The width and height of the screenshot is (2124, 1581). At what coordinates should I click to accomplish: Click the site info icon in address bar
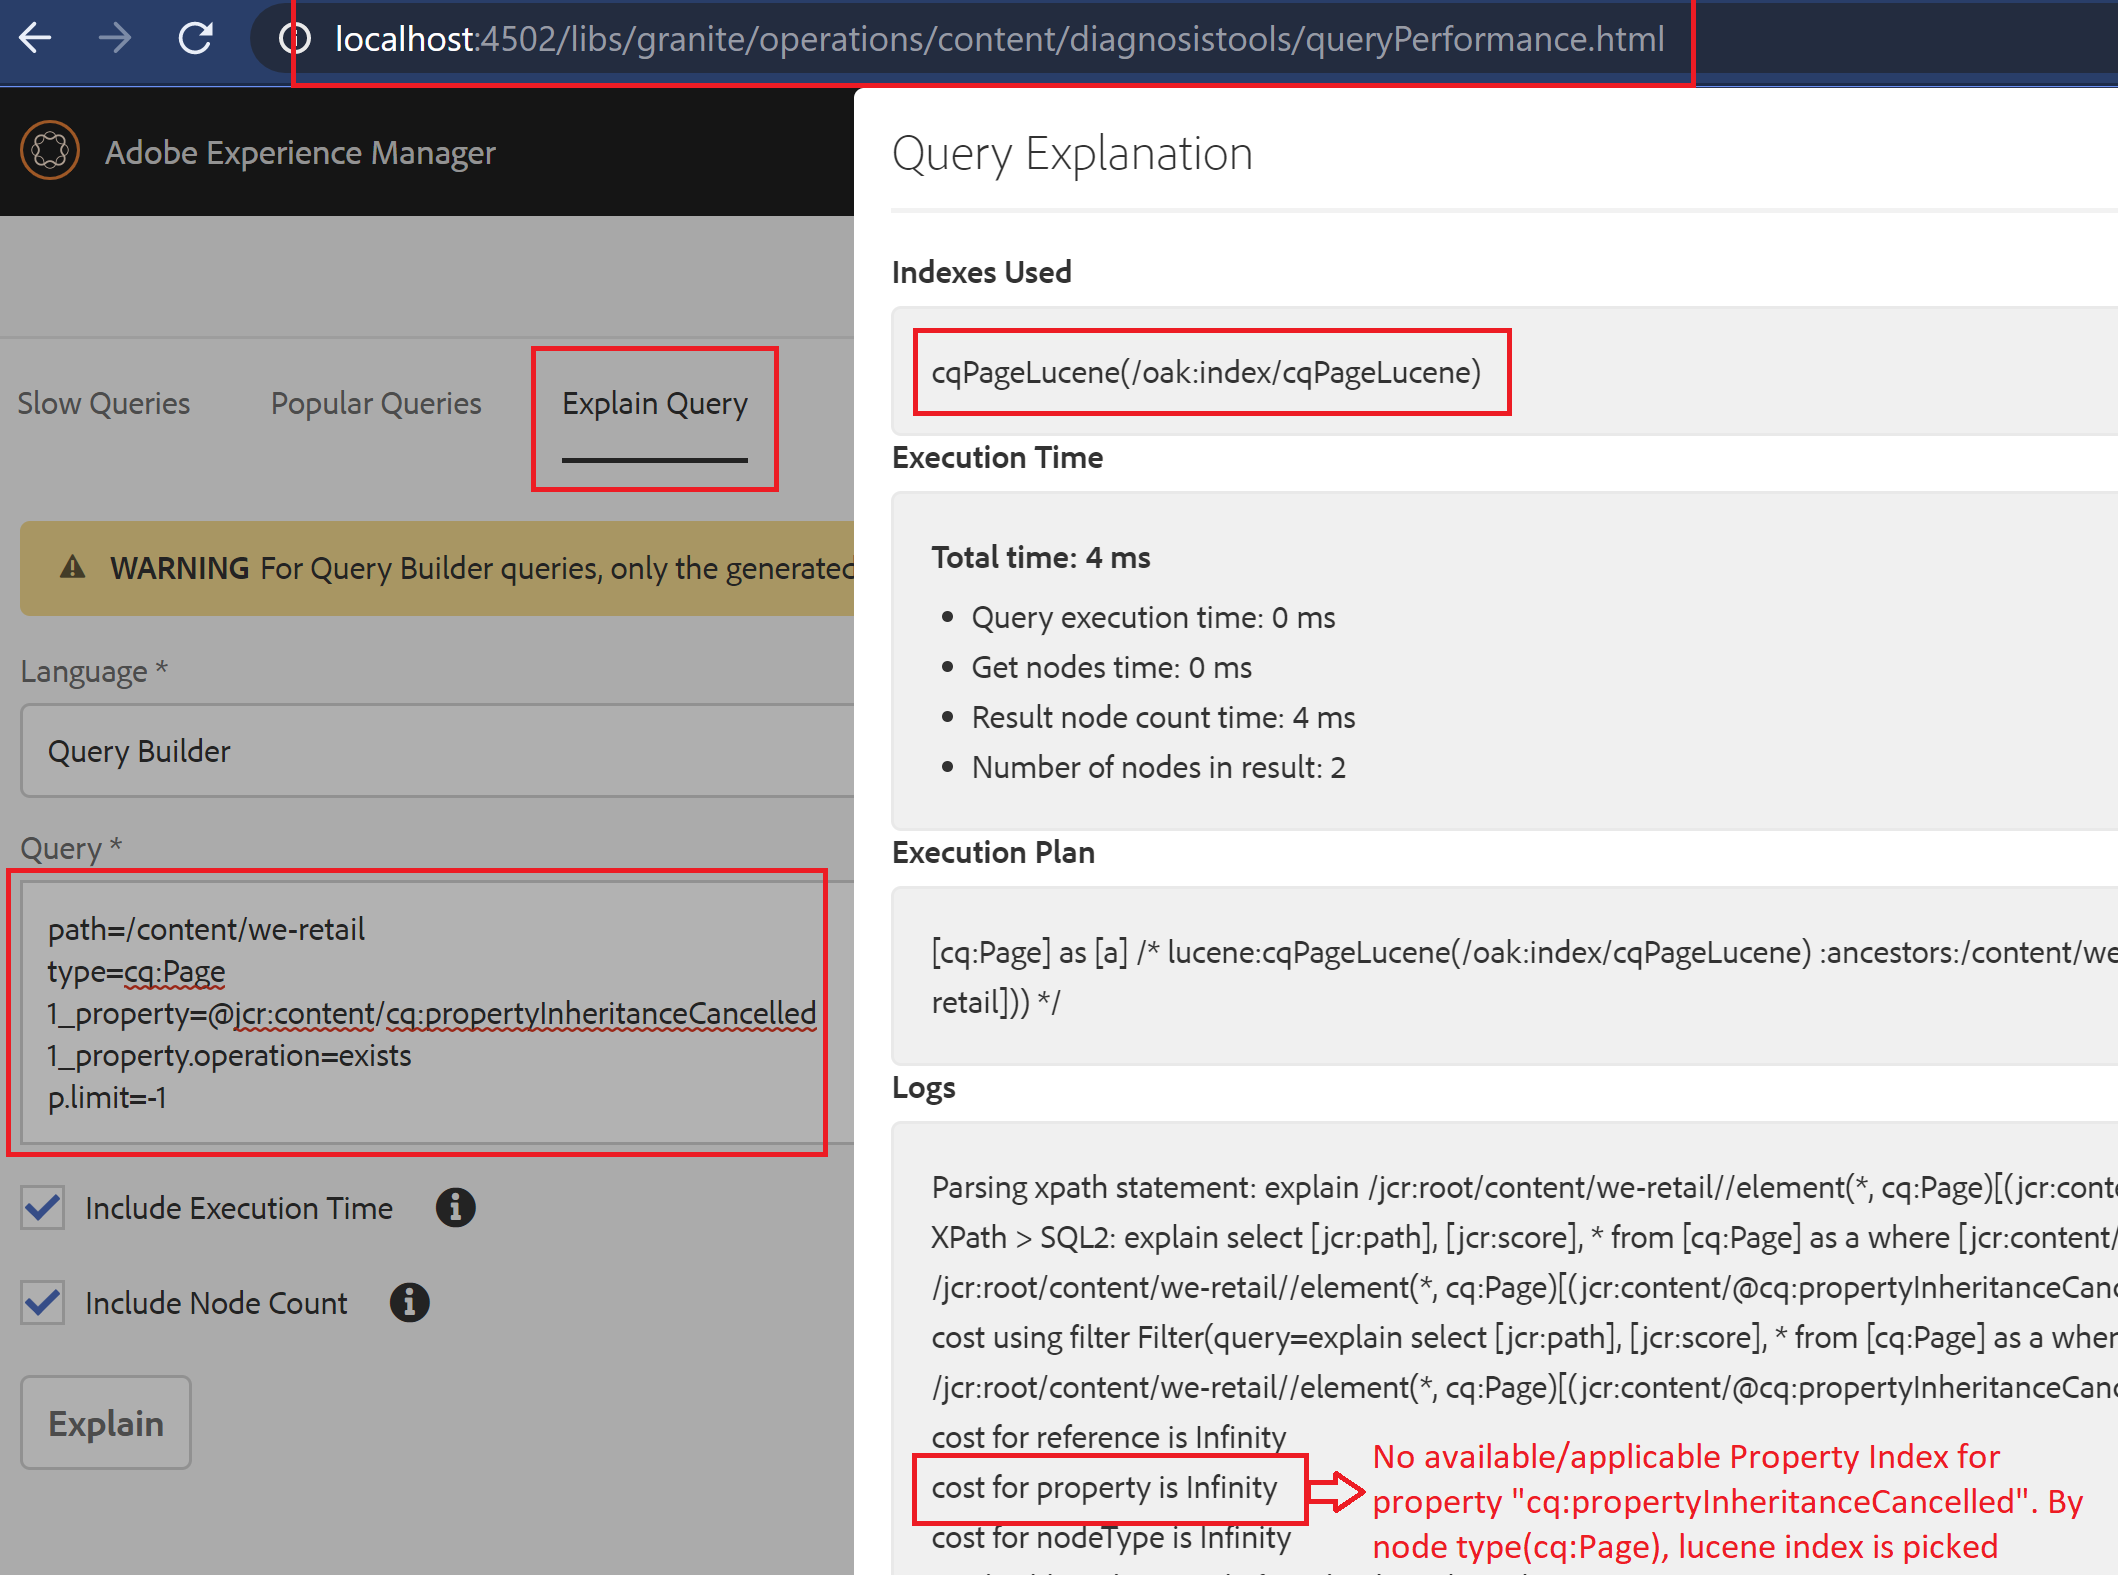point(294,39)
